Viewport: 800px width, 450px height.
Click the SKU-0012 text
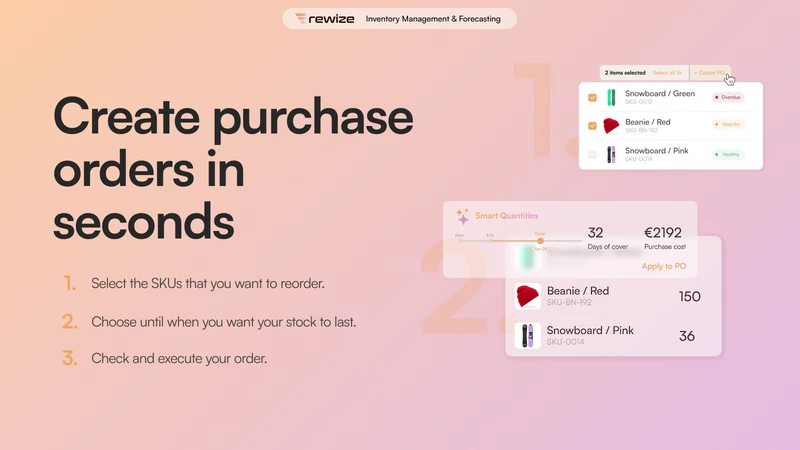pos(638,102)
